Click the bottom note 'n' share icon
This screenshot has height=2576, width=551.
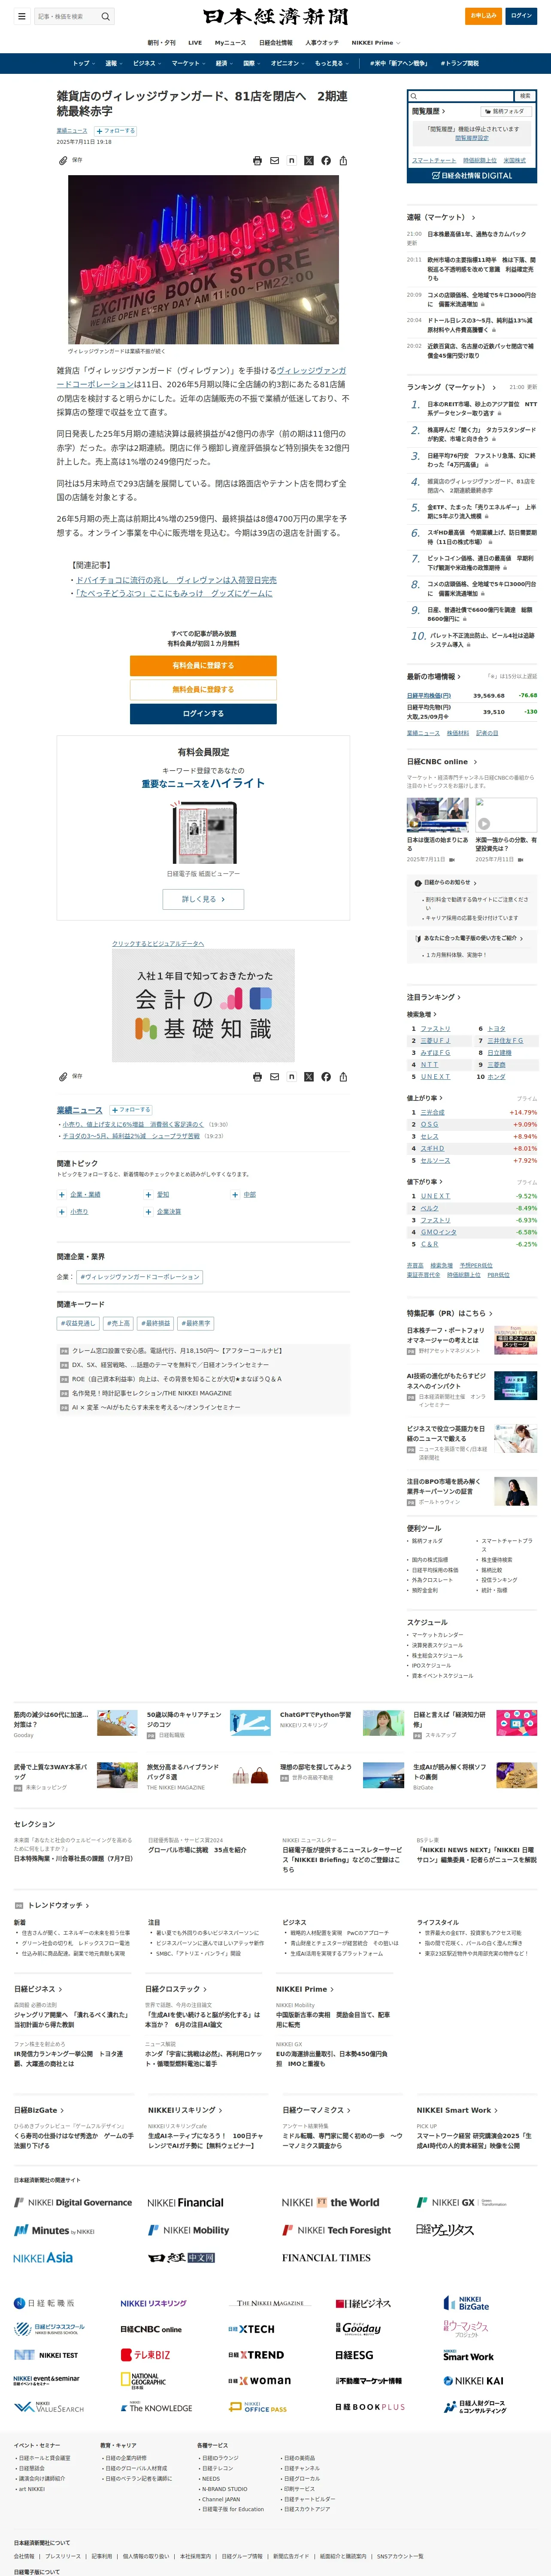(x=291, y=1077)
